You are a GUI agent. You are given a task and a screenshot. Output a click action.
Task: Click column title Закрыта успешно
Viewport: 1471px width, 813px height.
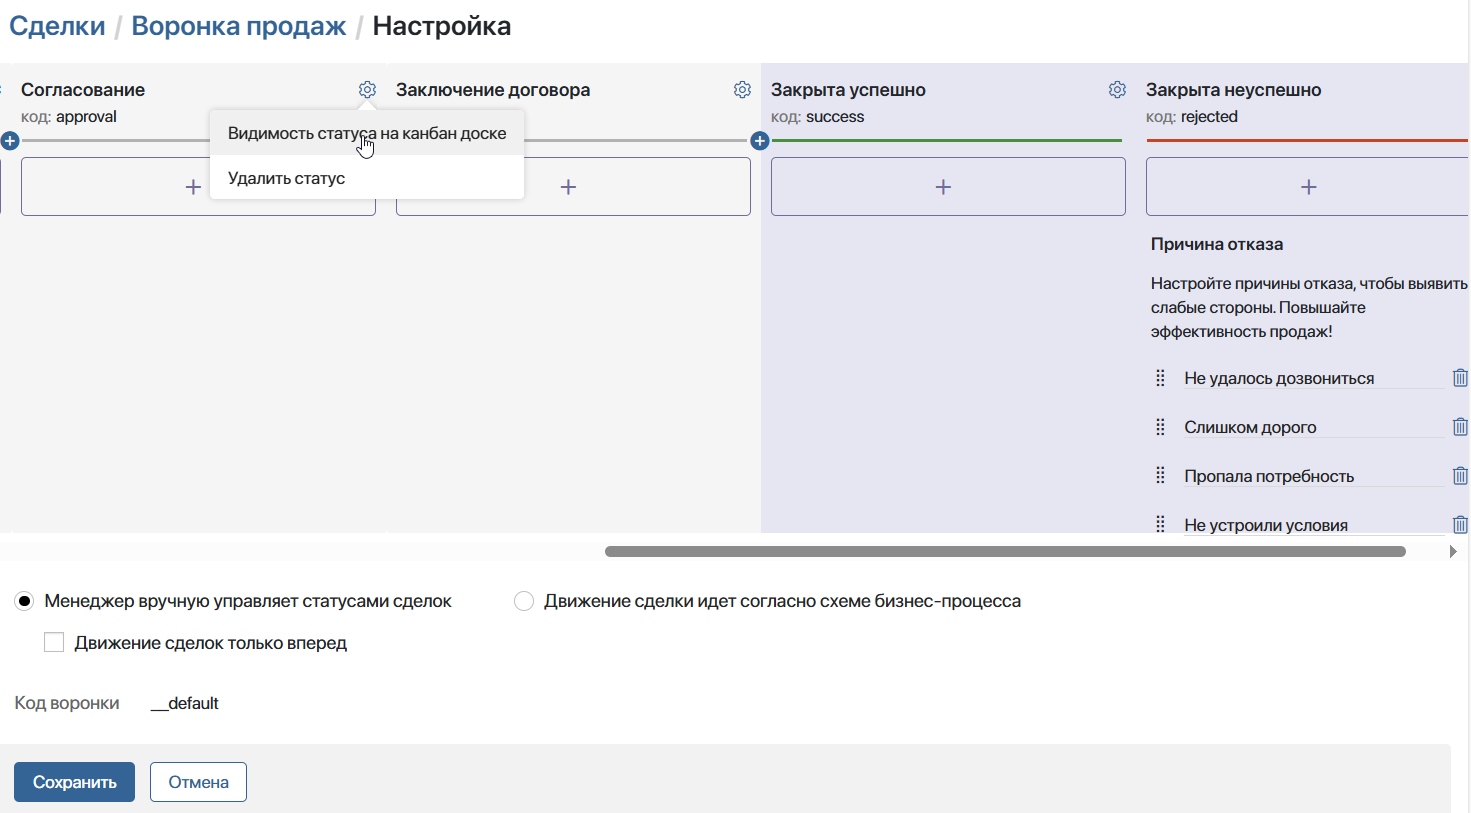point(848,90)
